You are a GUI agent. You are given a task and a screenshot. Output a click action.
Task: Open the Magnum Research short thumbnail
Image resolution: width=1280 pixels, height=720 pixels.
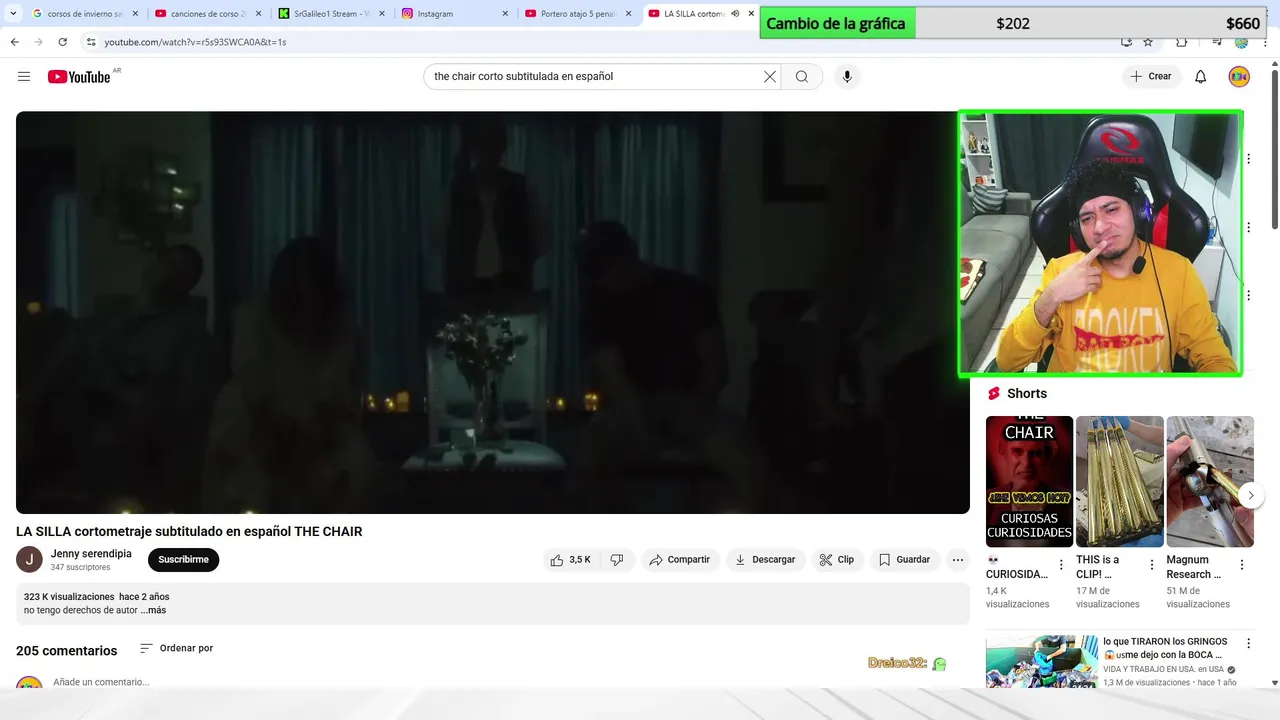tap(1210, 481)
